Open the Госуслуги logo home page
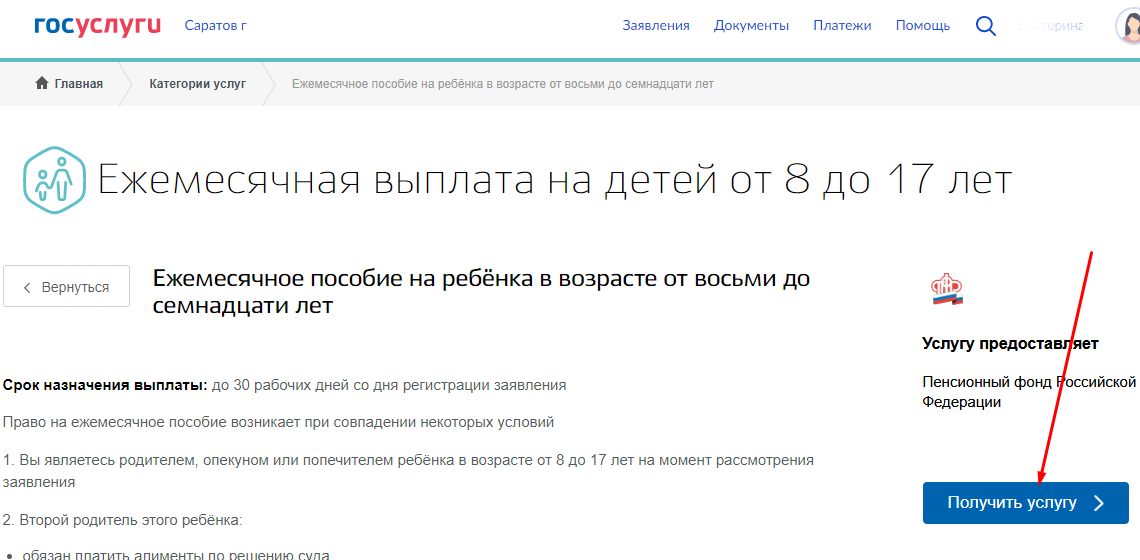 (x=97, y=25)
